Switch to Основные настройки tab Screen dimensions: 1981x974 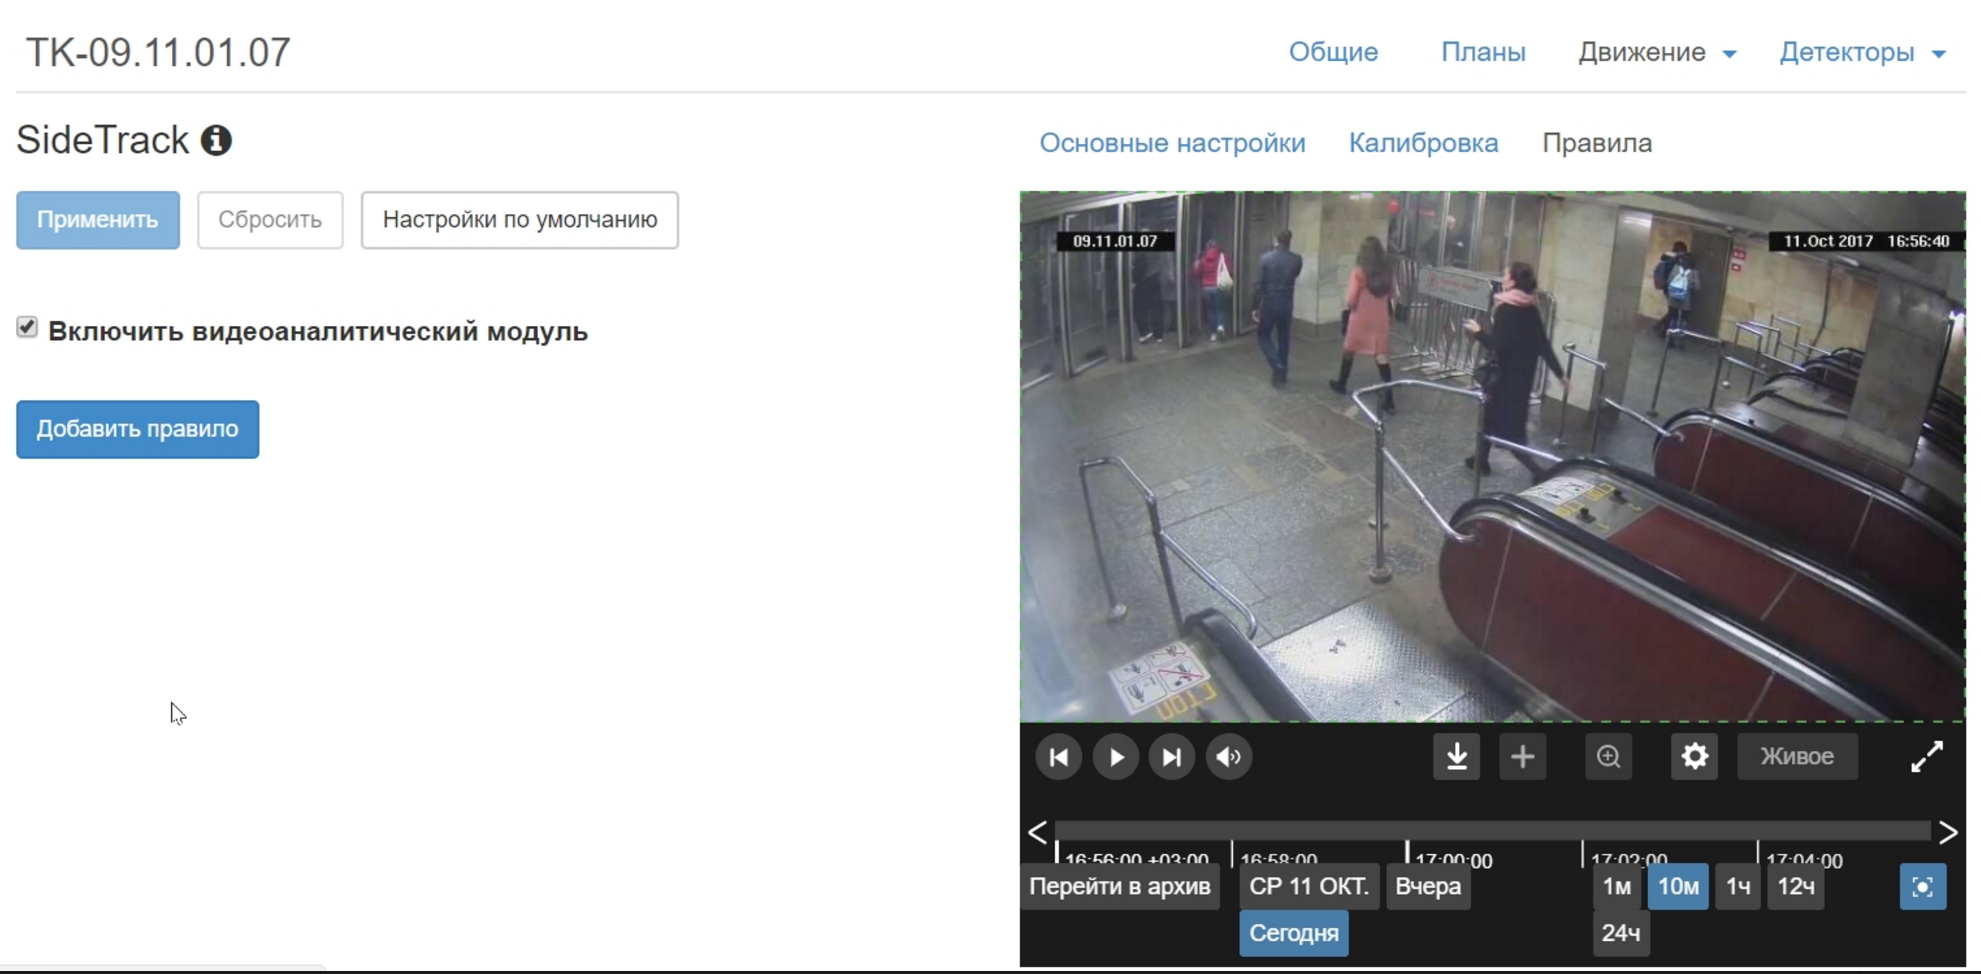1172,143
